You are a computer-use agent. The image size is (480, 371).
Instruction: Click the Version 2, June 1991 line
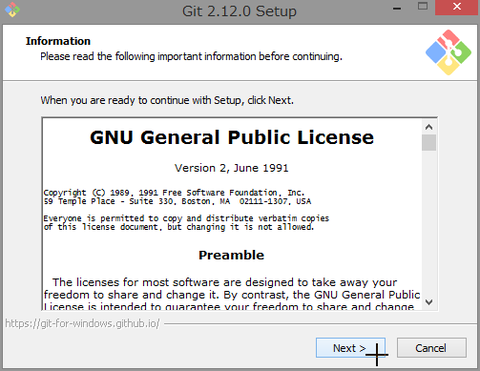[x=231, y=168]
